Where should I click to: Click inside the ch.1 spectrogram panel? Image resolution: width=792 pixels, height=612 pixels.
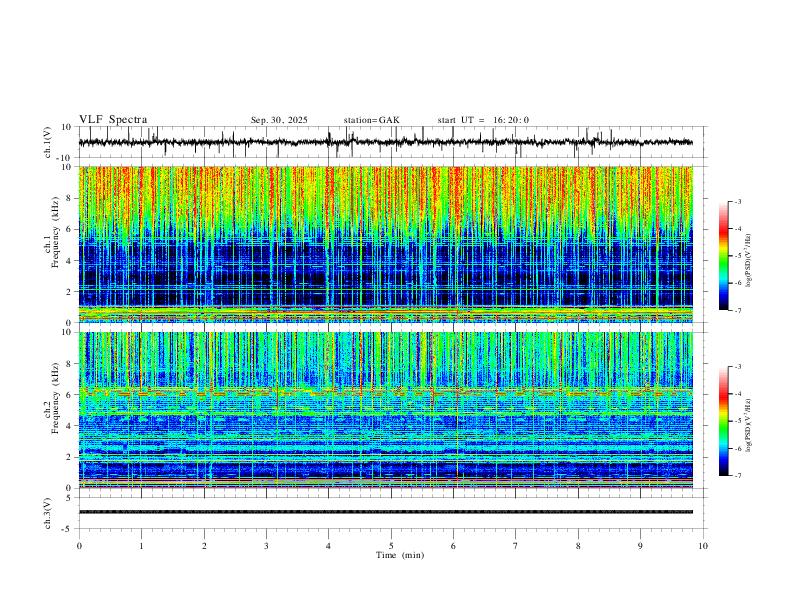[385, 244]
